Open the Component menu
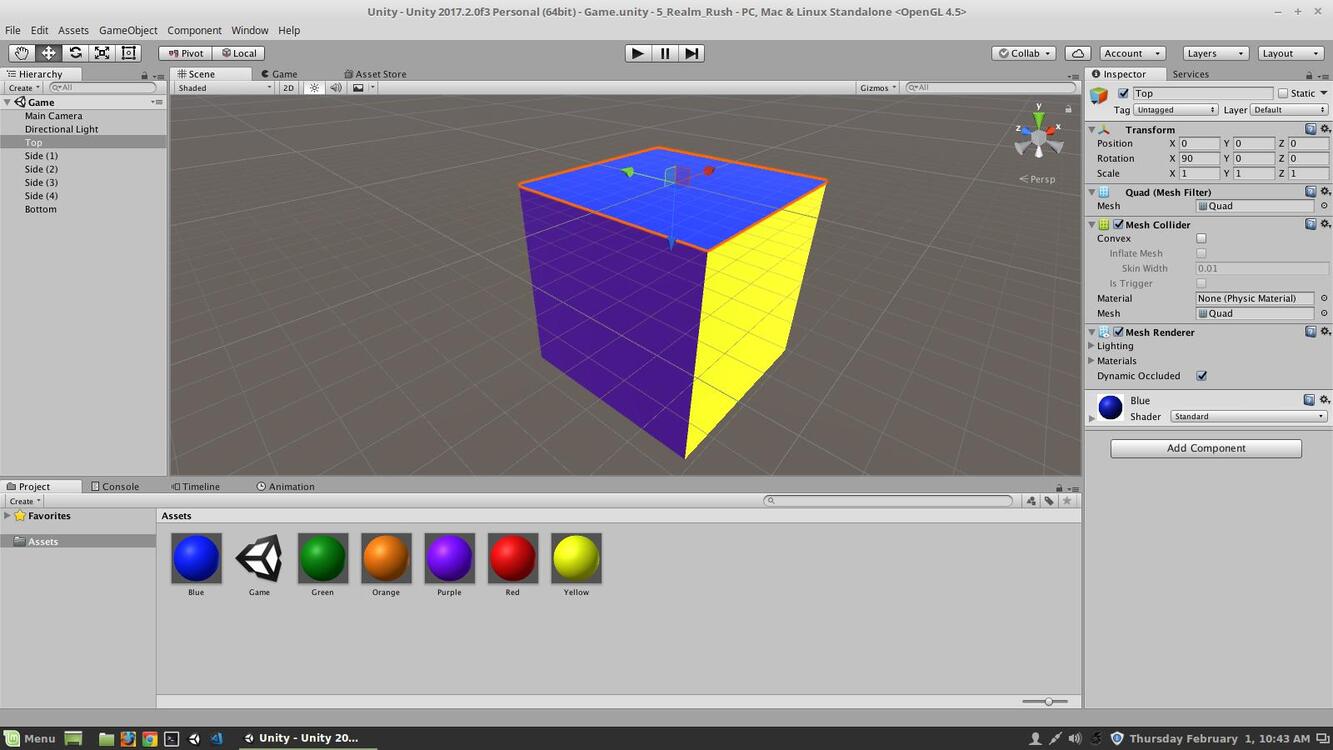This screenshot has width=1333, height=750. pos(194,30)
